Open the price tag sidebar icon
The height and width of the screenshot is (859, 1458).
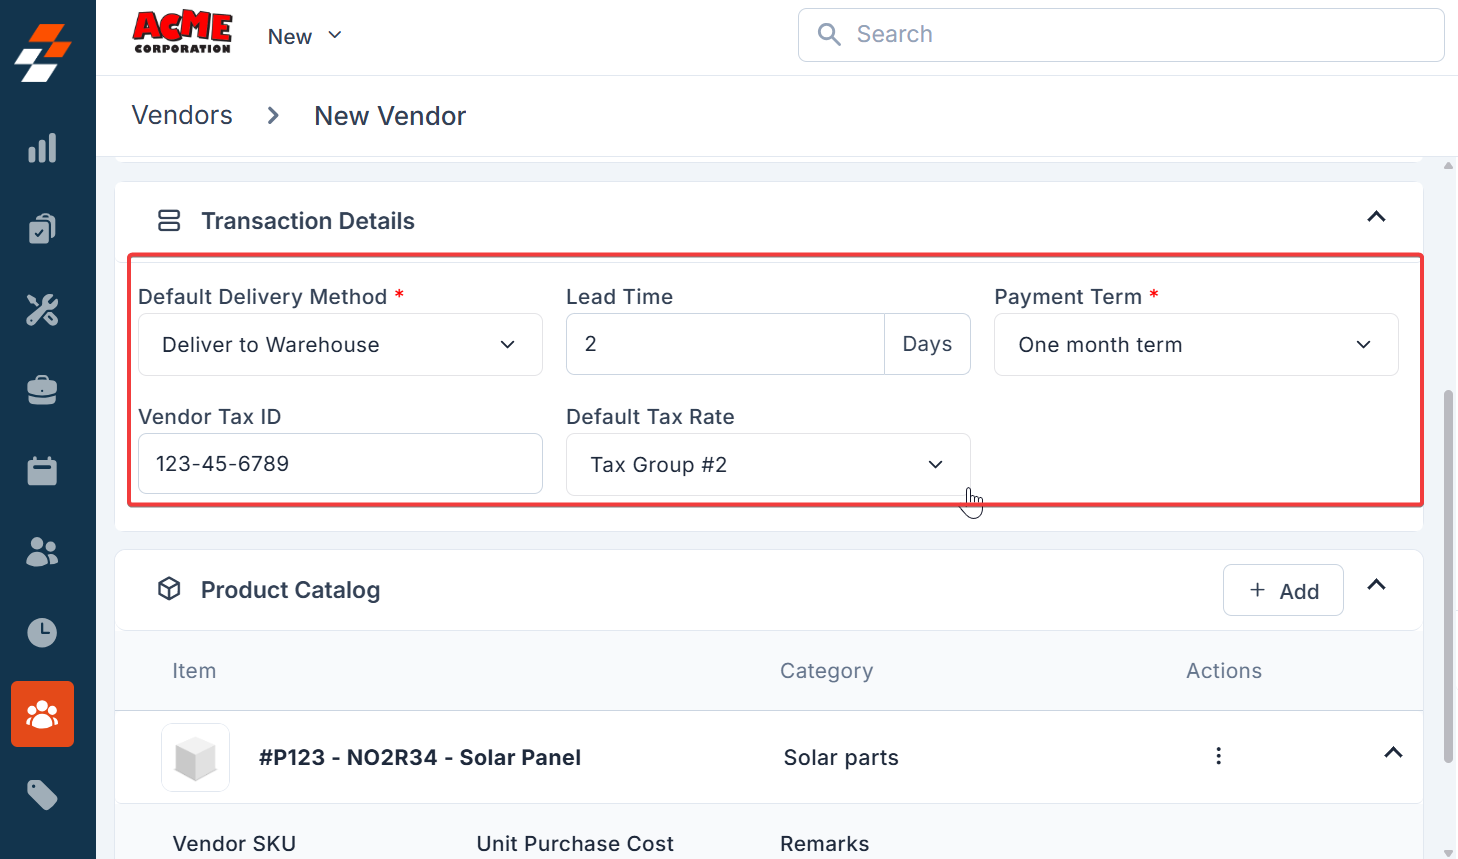point(42,795)
